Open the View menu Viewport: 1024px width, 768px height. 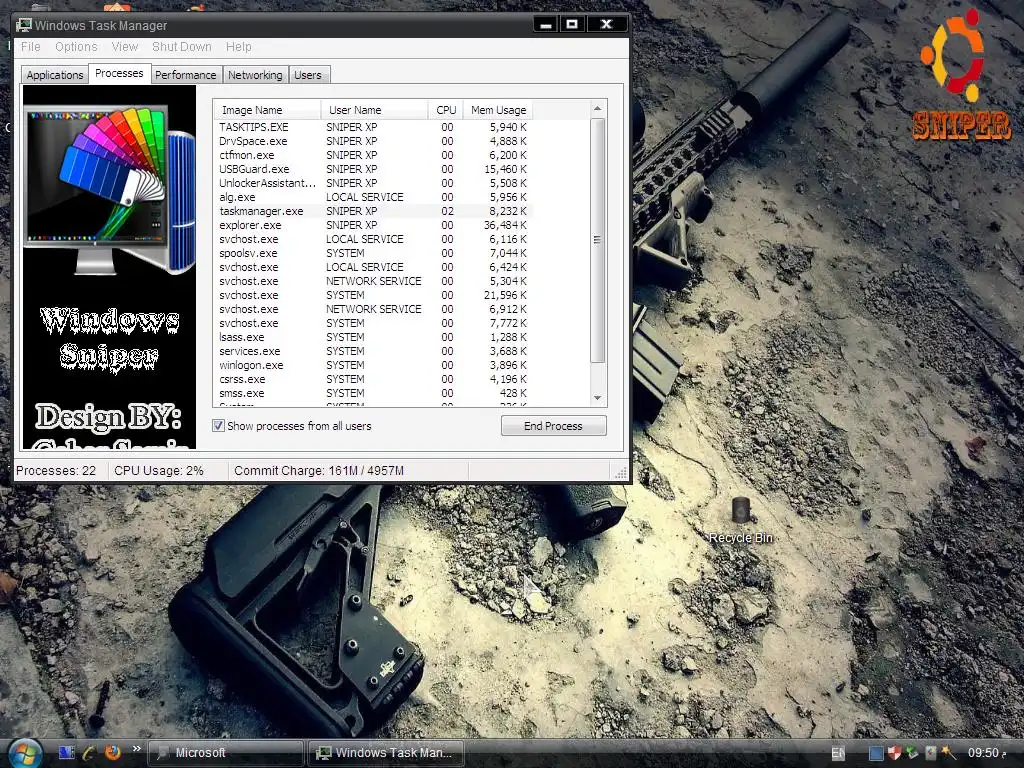pos(124,47)
